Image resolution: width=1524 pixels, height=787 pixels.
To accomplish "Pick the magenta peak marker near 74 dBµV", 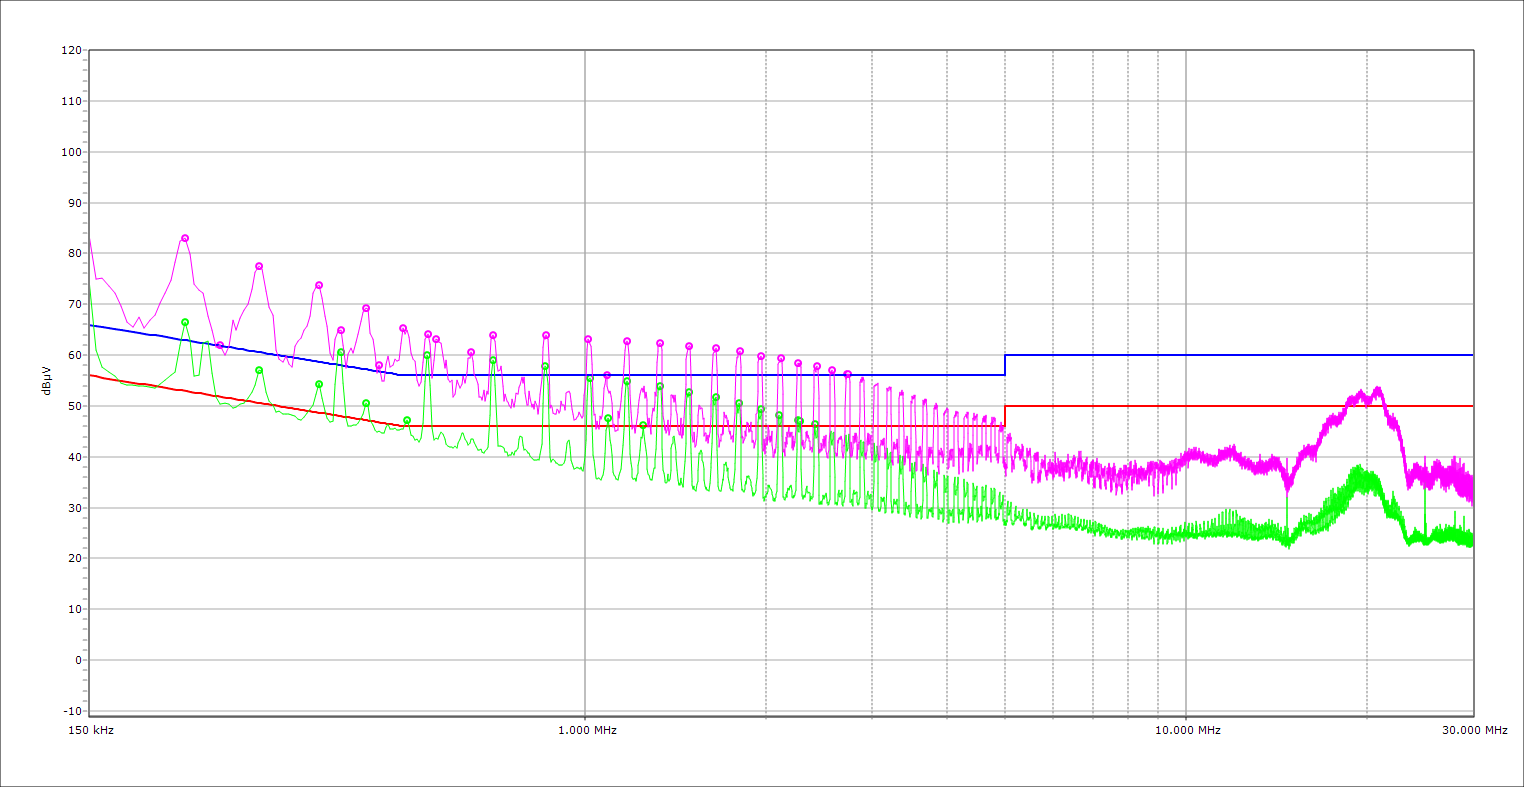I will [319, 285].
